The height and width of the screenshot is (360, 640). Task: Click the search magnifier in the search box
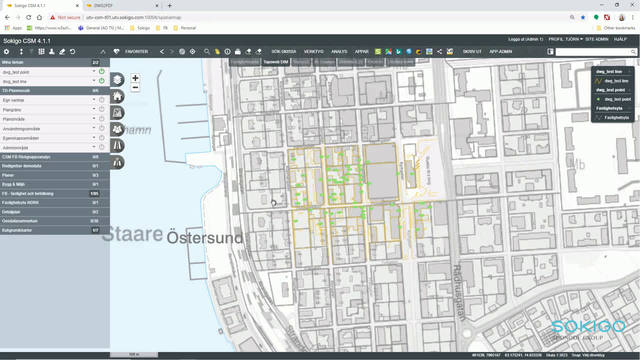[633, 52]
